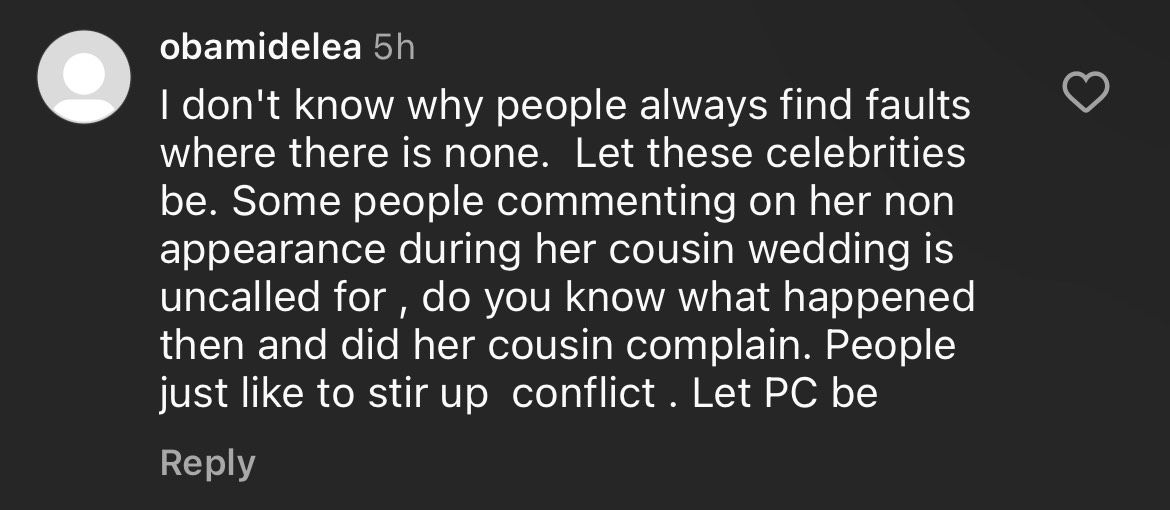Click the 5h timestamp

(393, 47)
